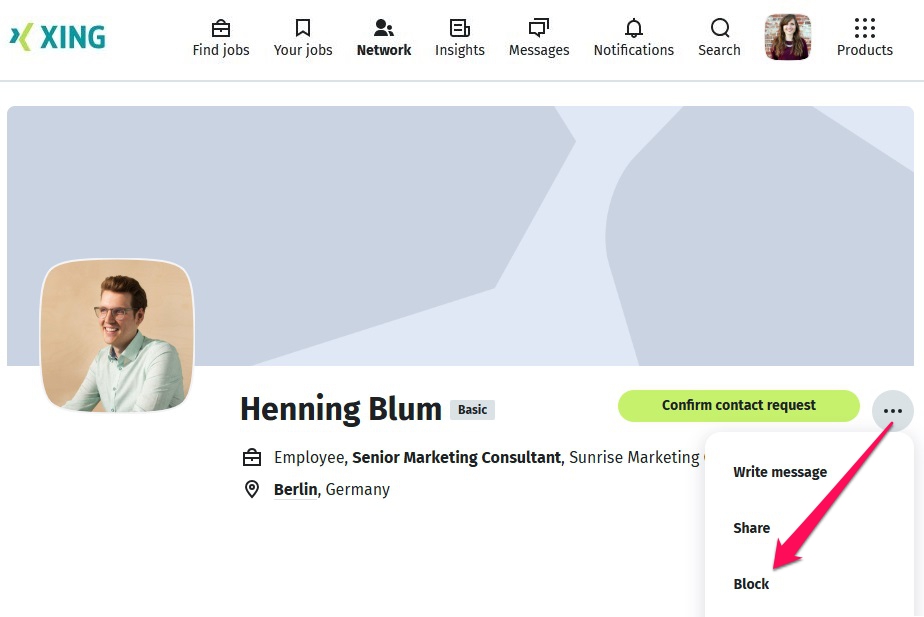Select Block in the dropdown menu

coord(752,584)
